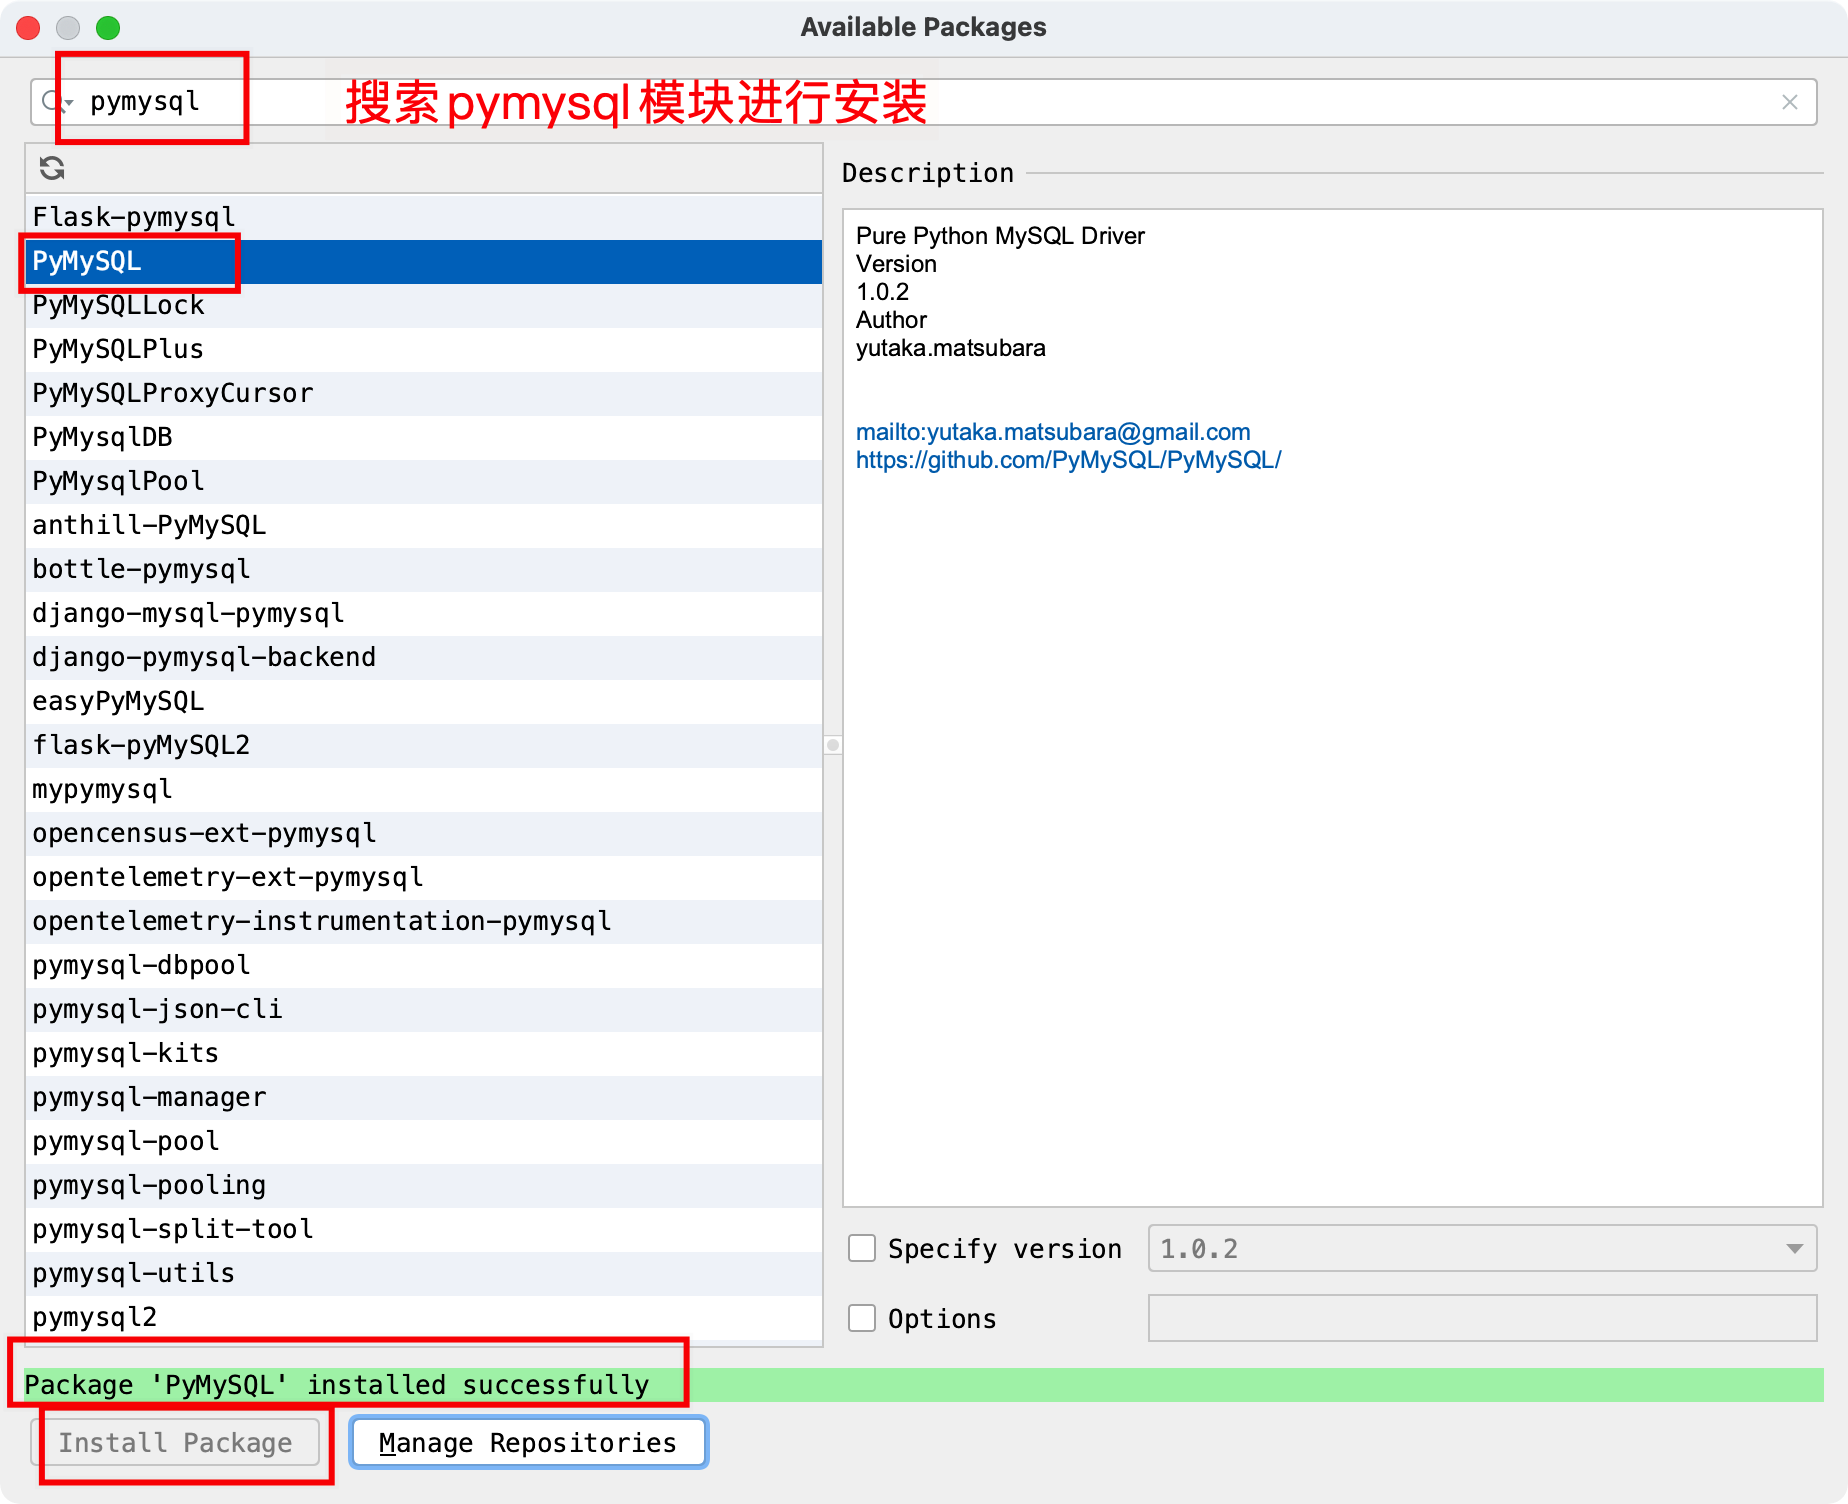Viewport: 1848px width, 1504px height.
Task: Select the opentelemetry-instrumentation-pymysql package
Action: click(424, 921)
